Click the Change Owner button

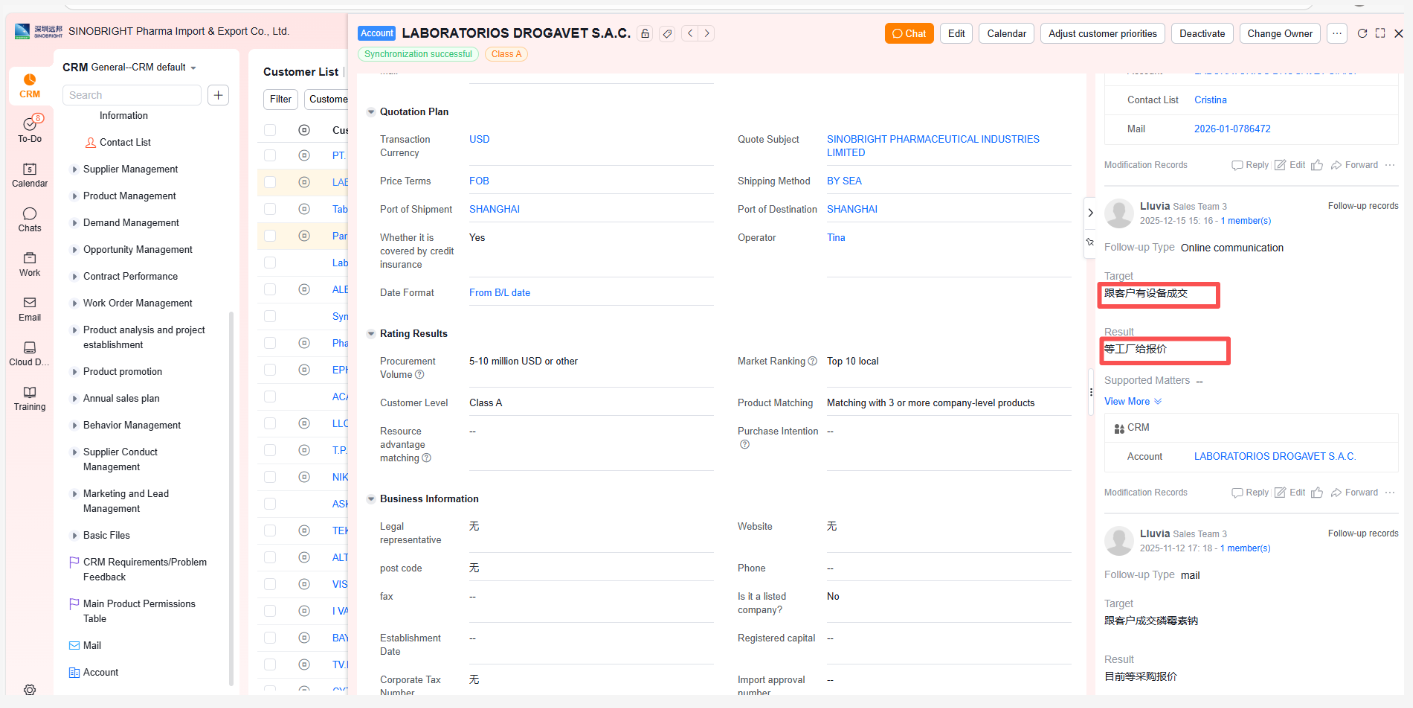point(1280,33)
